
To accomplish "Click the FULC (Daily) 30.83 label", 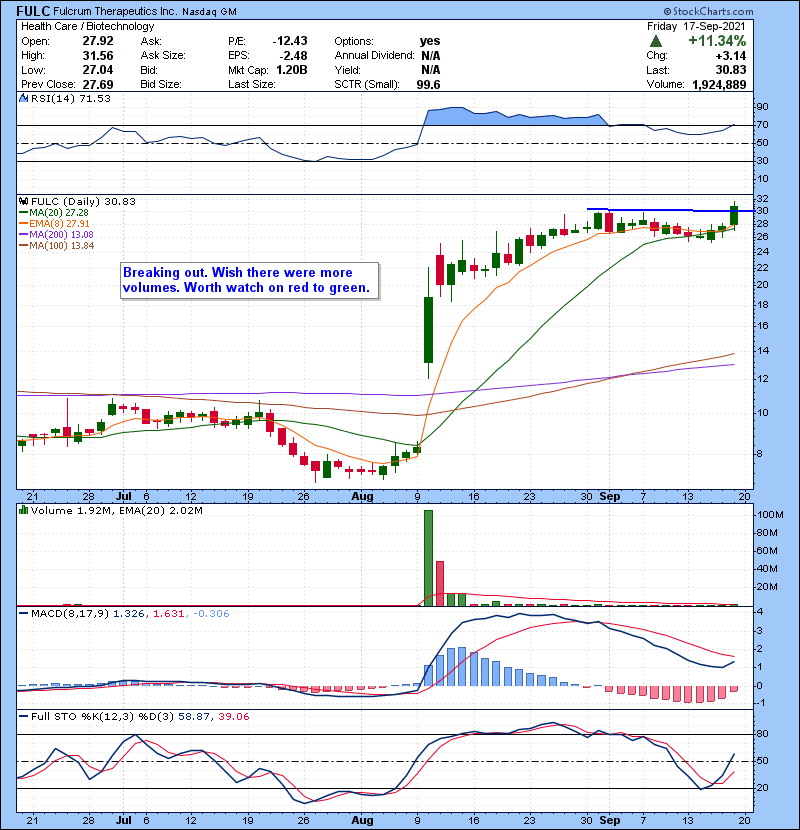I will coord(83,201).
